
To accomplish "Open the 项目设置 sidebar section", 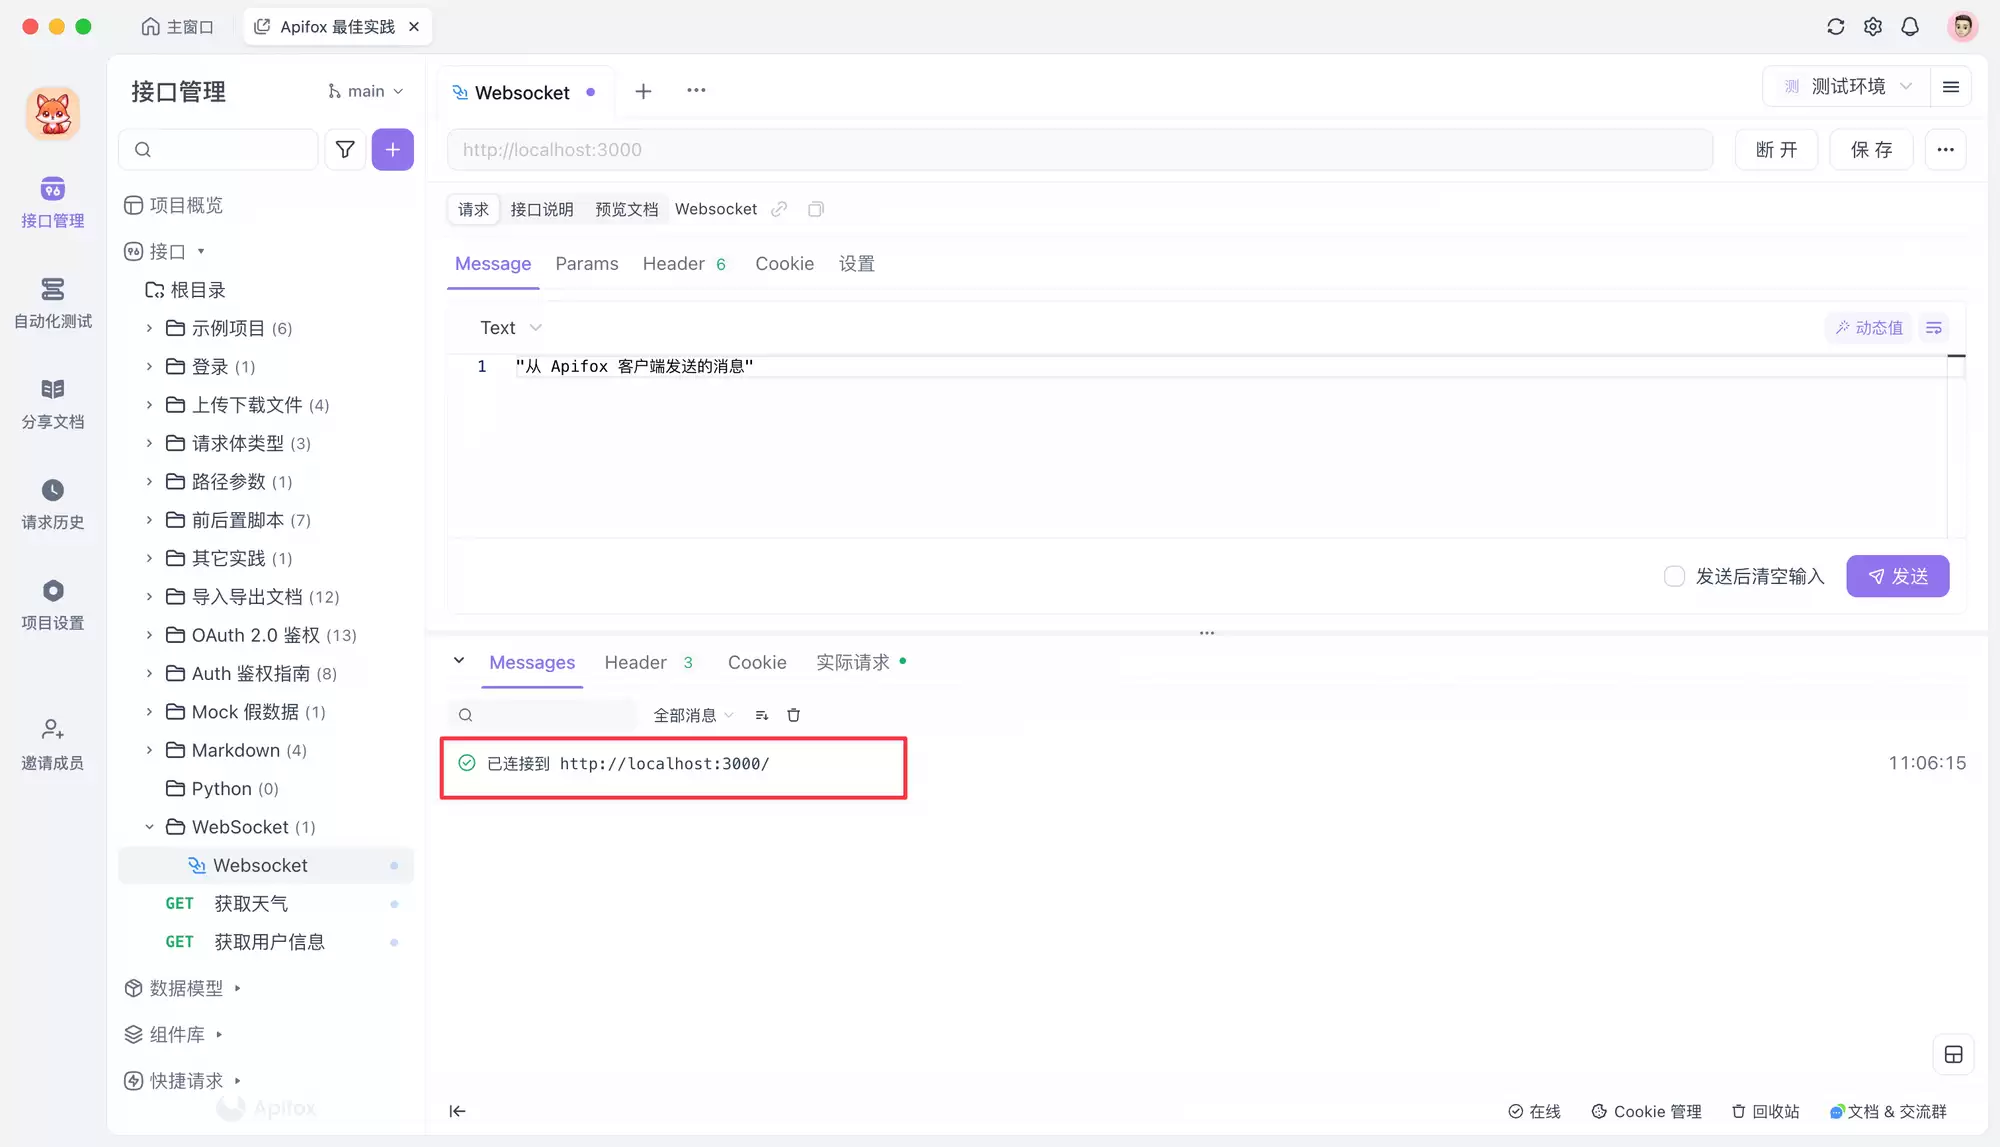I will coord(53,606).
